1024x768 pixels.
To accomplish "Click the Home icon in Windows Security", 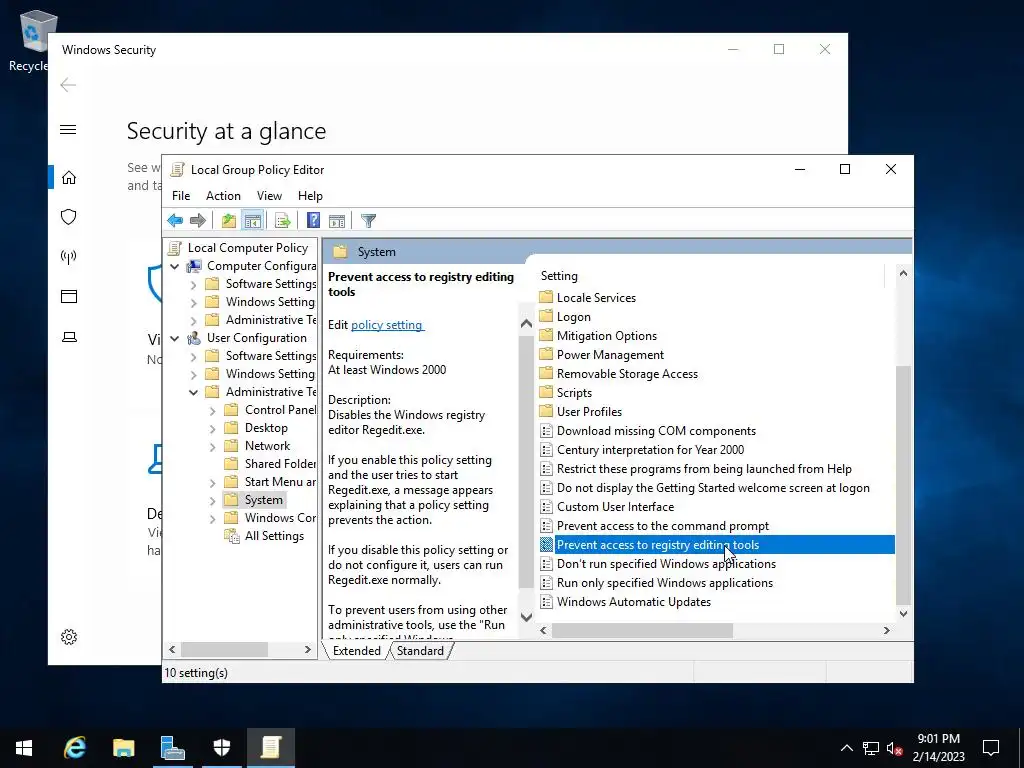I will pyautogui.click(x=69, y=178).
